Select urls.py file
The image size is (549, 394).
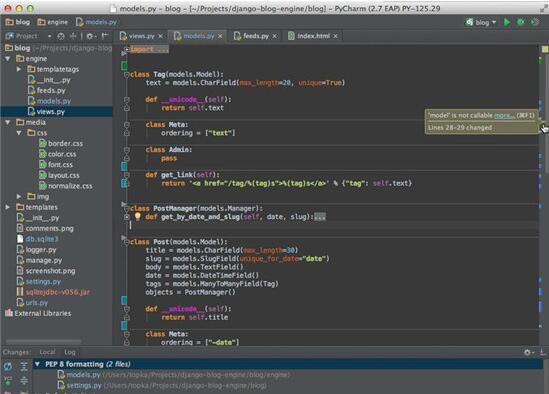[32, 302]
